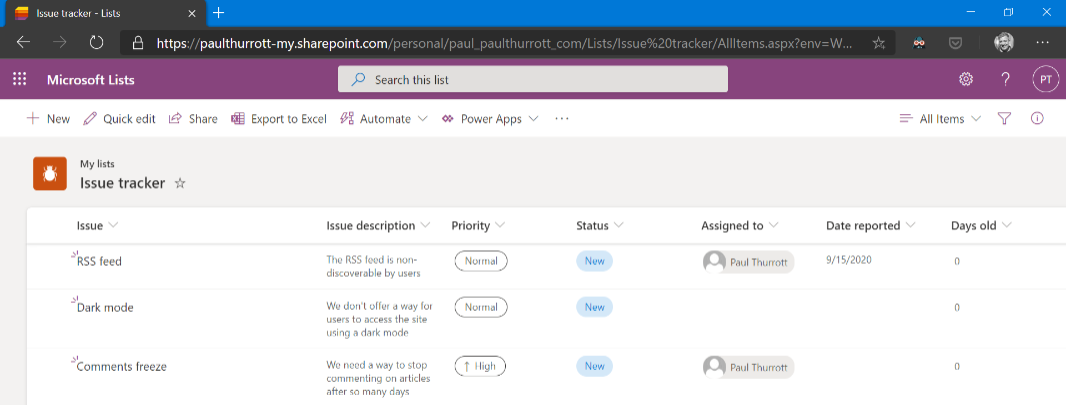
Task: Click the help question mark icon
Action: coord(1005,80)
